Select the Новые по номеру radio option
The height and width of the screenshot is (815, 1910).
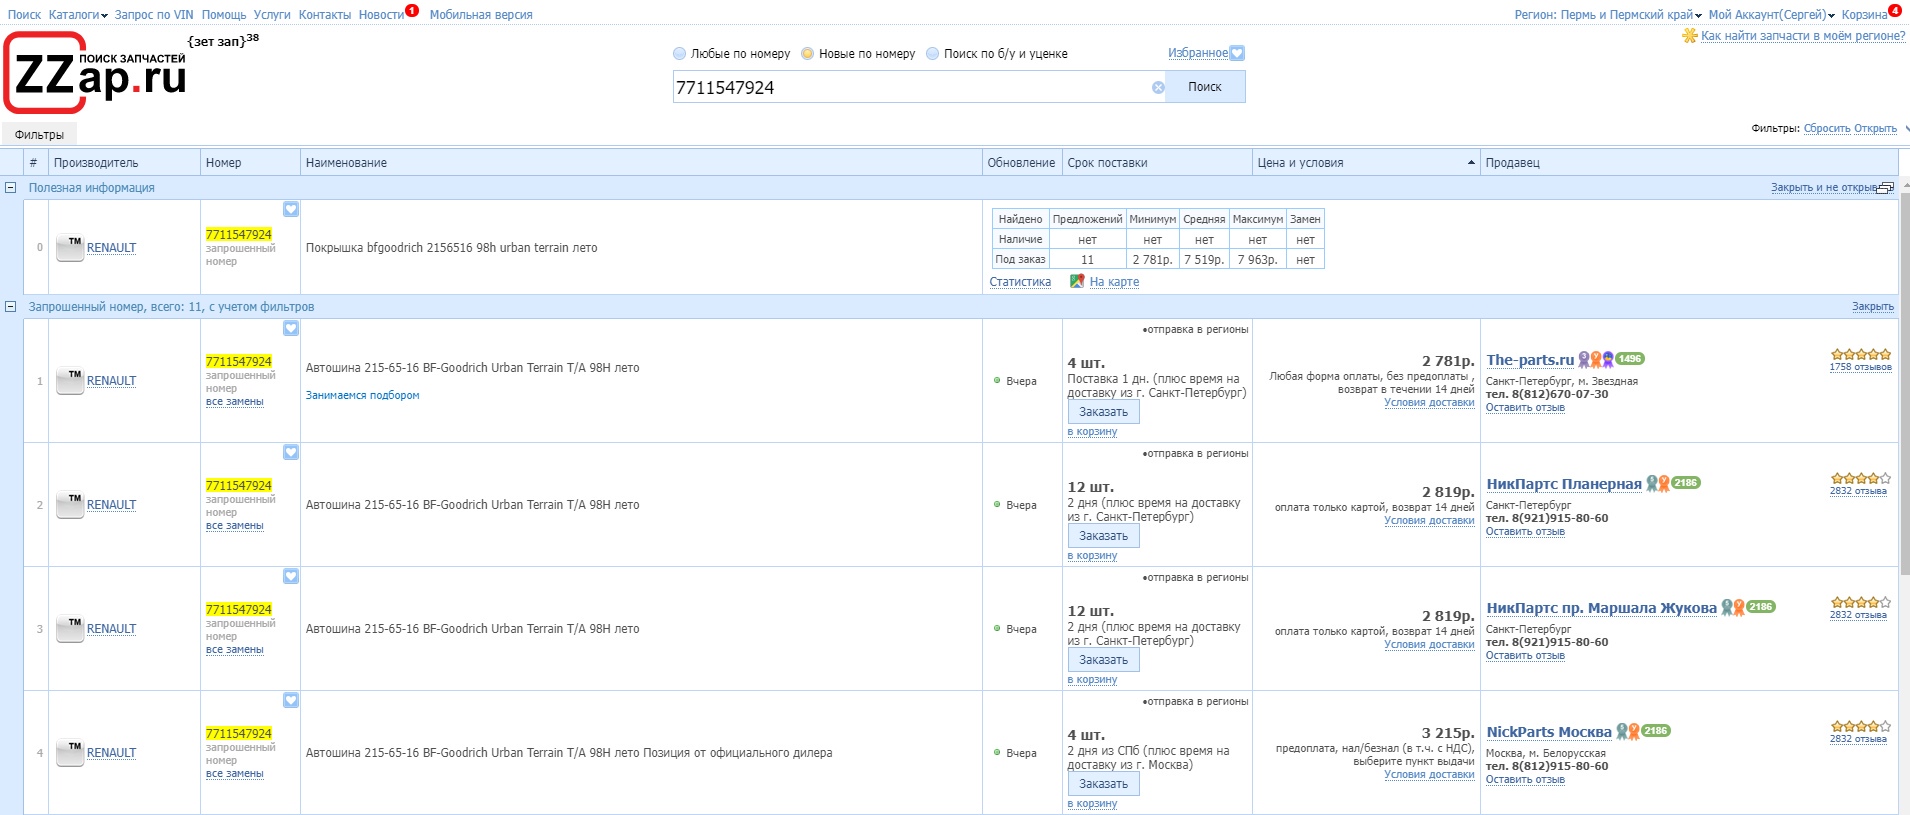click(x=808, y=54)
